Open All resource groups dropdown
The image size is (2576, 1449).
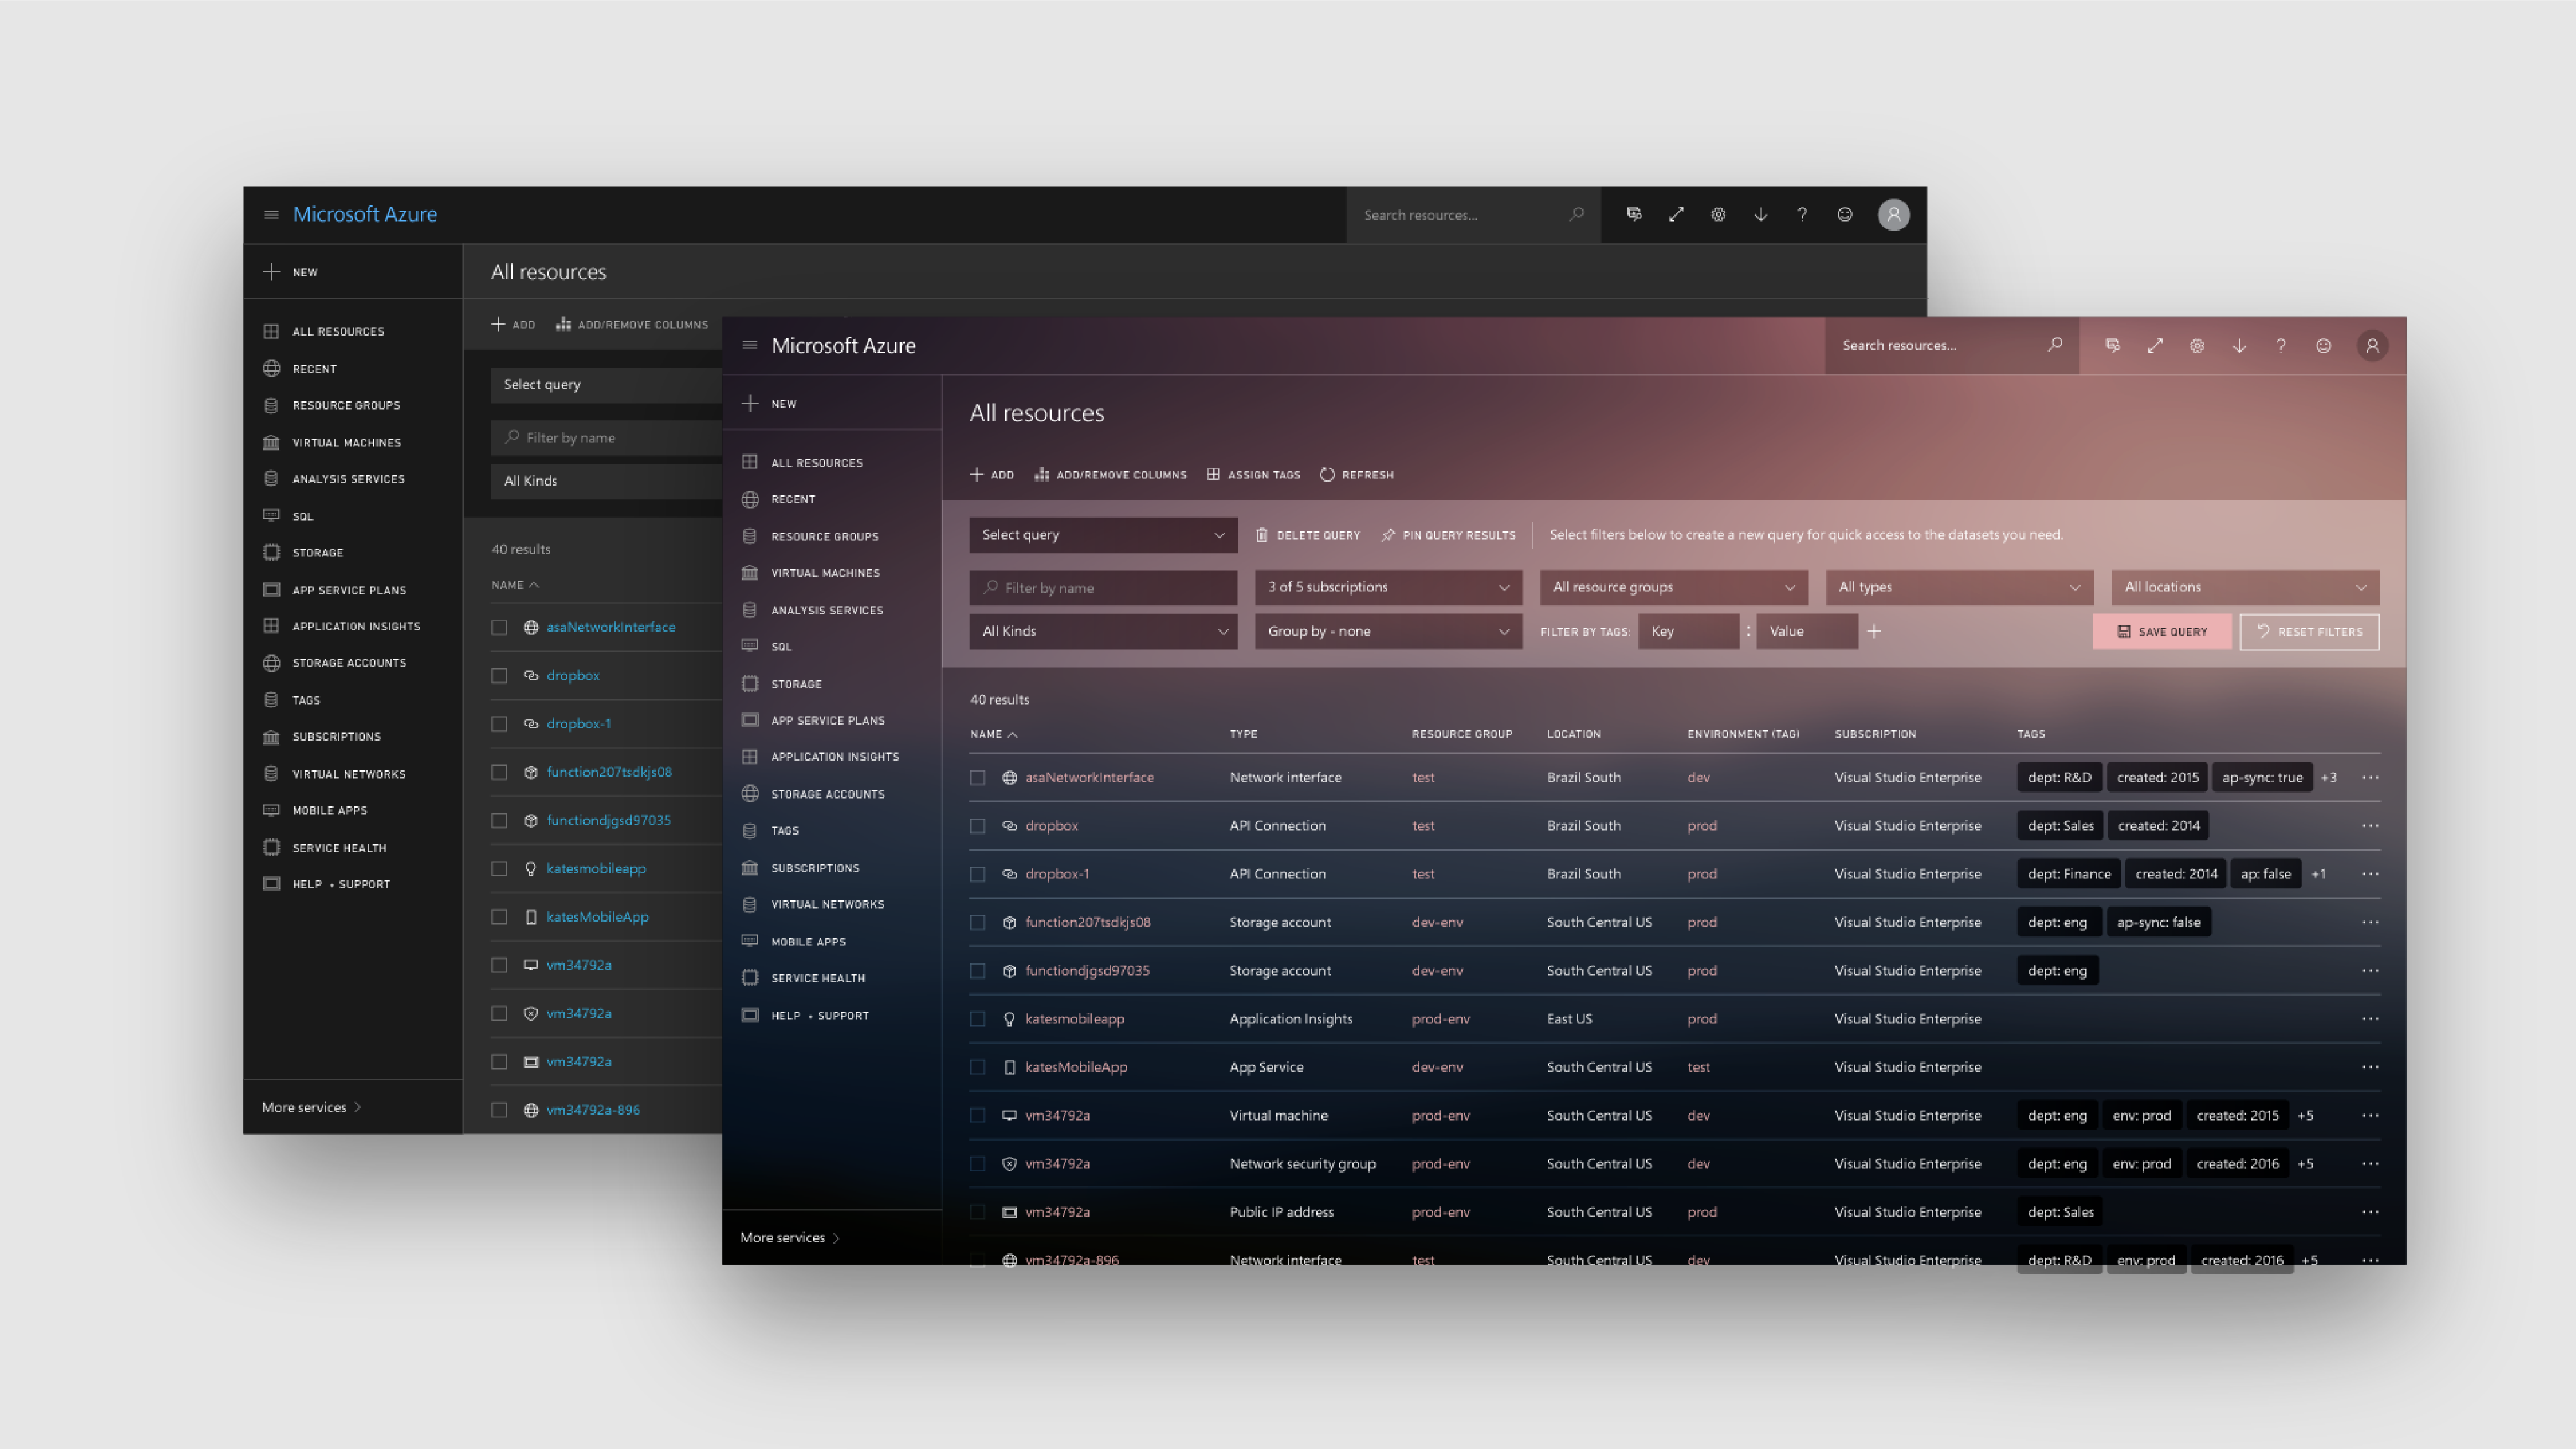click(x=1674, y=587)
